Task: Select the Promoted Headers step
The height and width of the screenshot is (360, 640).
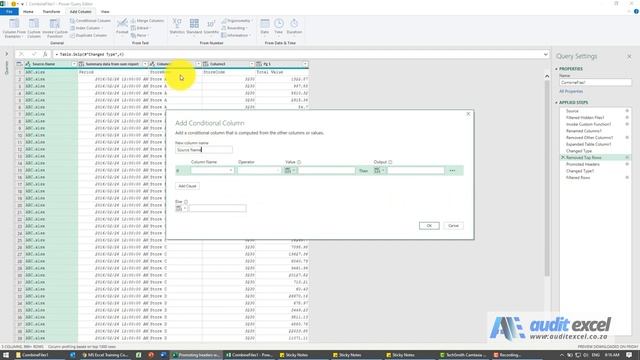Action: (582, 164)
